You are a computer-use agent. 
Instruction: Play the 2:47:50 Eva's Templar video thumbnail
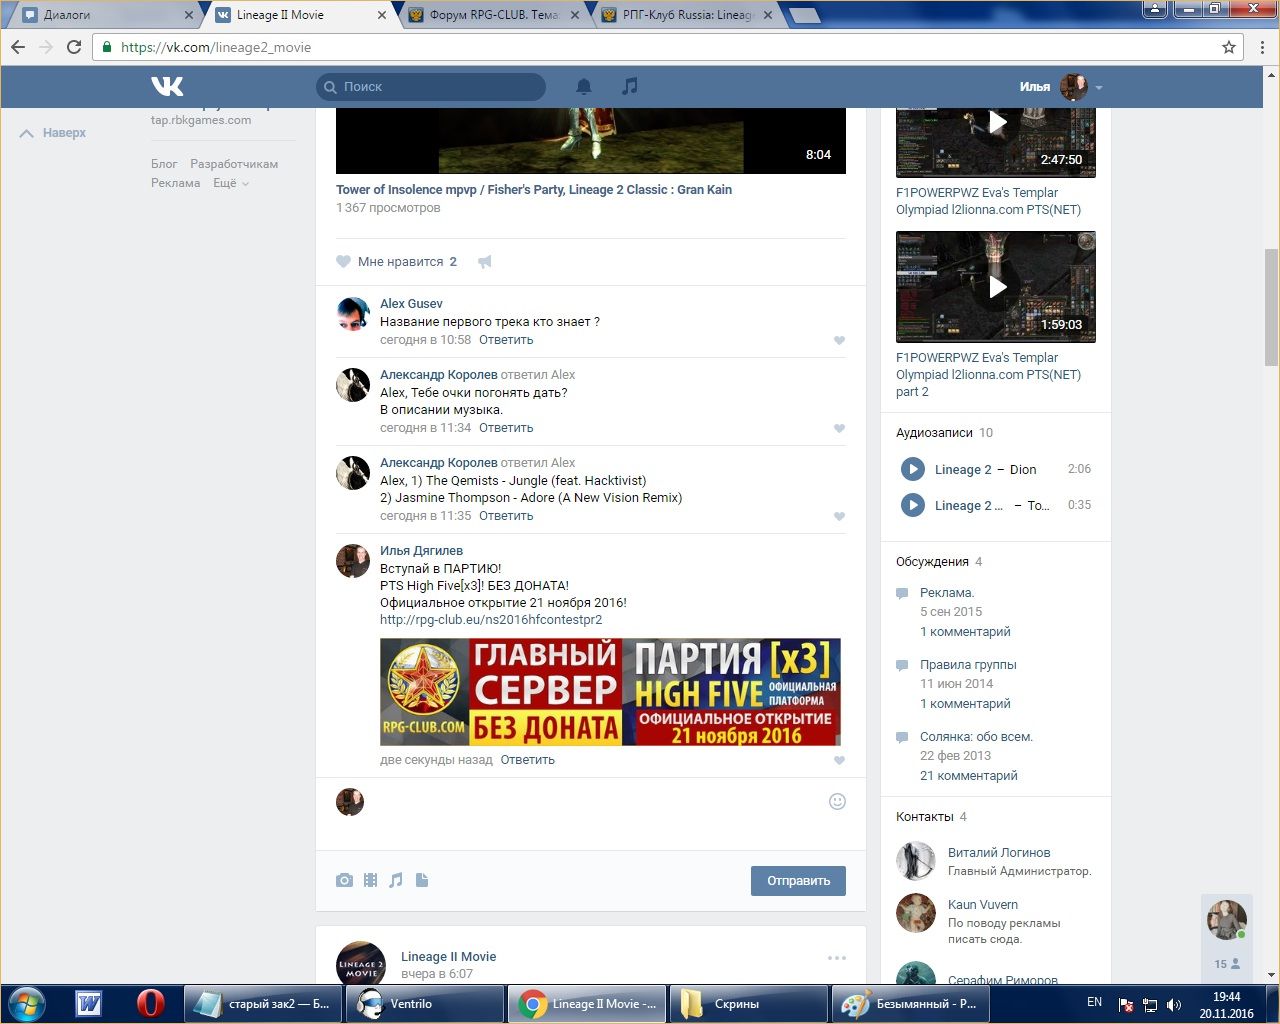click(996, 141)
